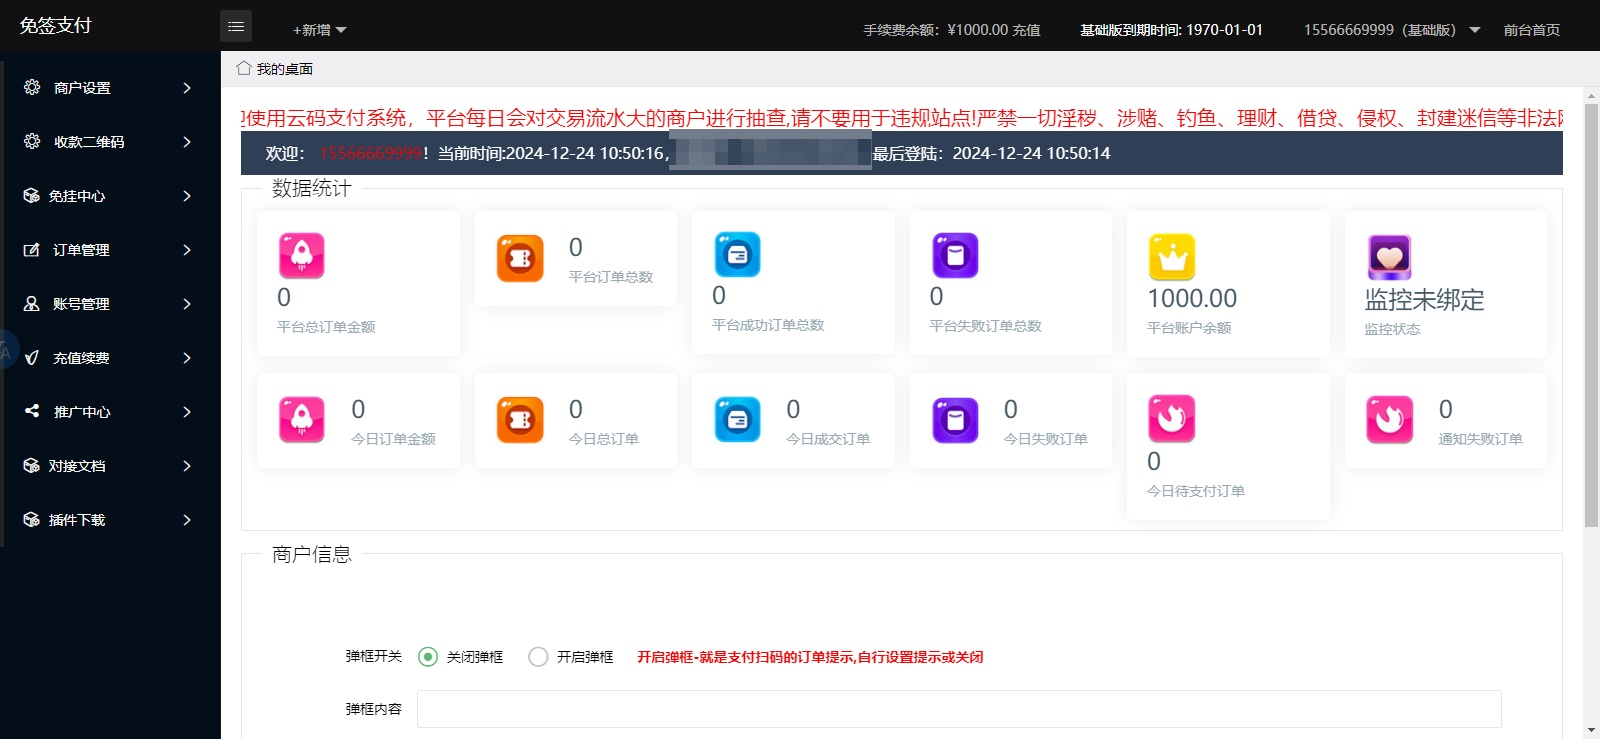Expand 商户设置 with its chevron
The image size is (1600, 739).
187,88
